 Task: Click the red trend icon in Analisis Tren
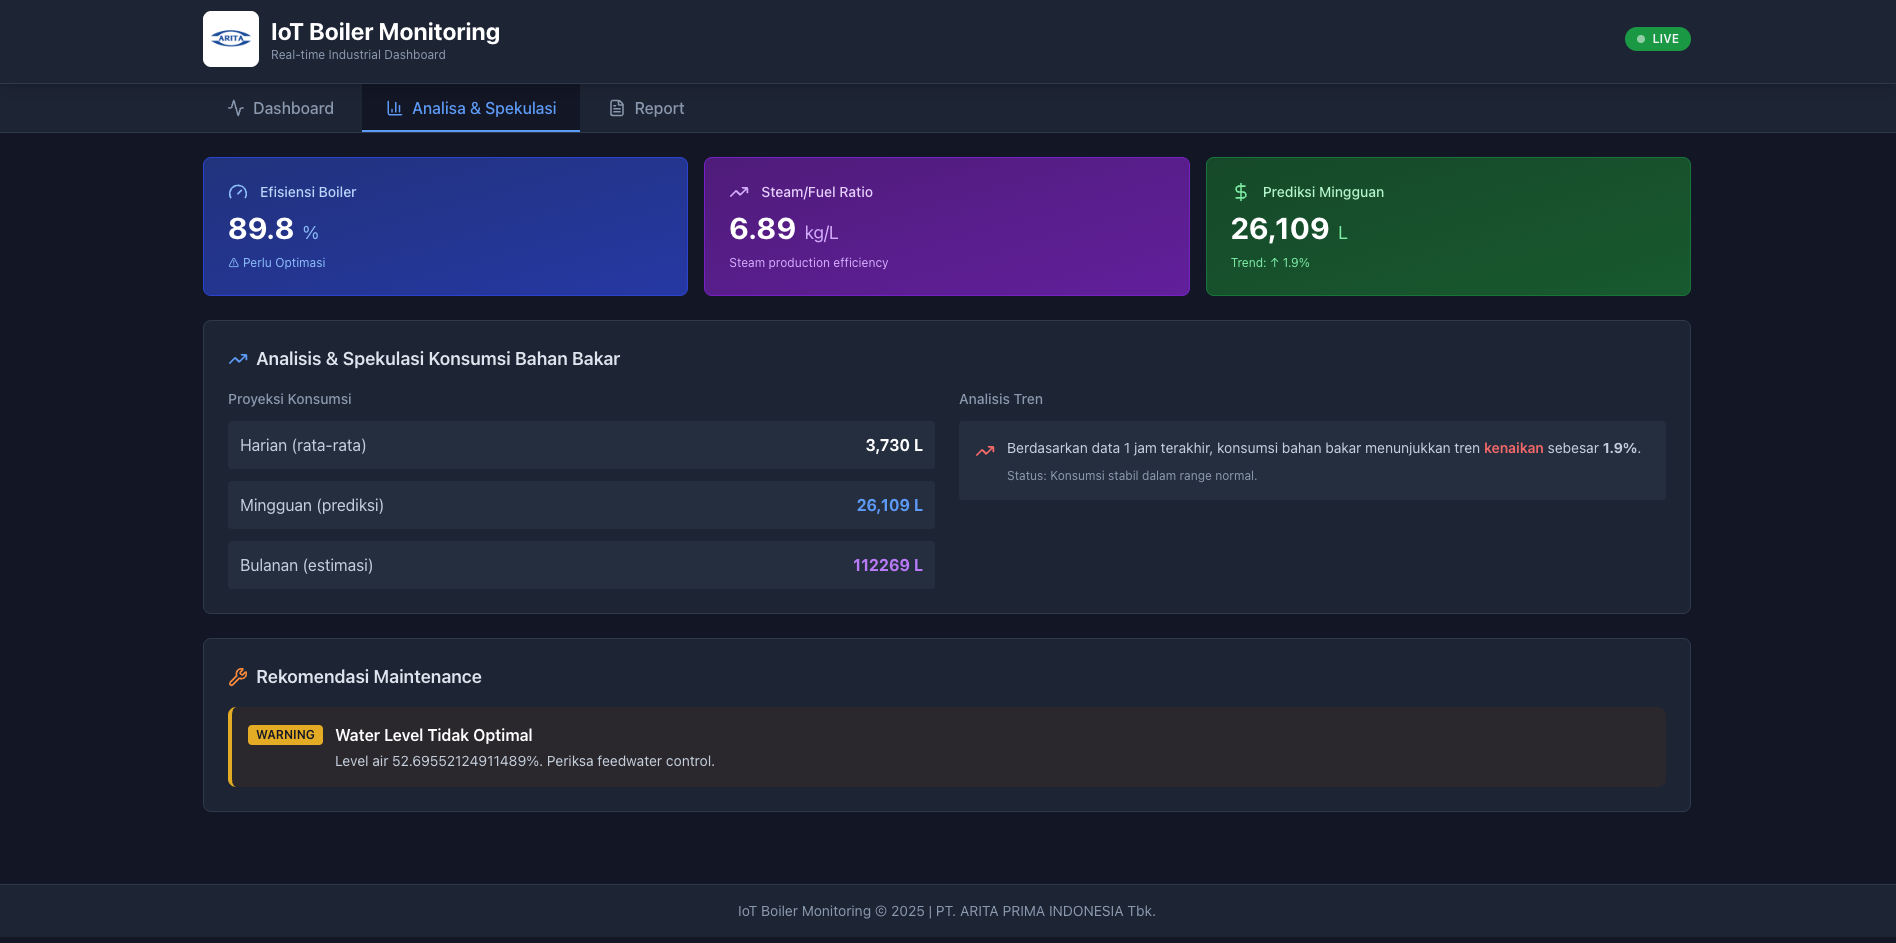coord(985,450)
